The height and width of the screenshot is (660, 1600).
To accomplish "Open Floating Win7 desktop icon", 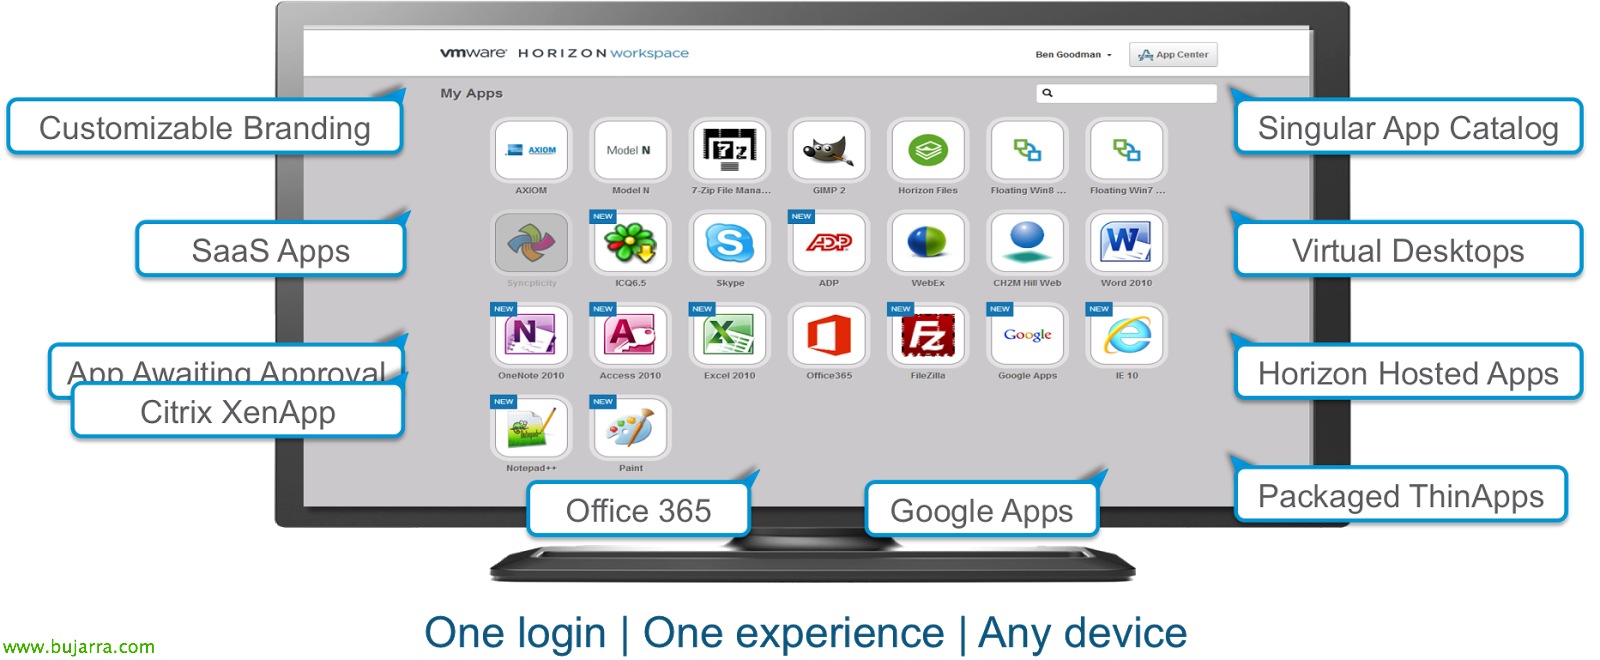I will [x=1127, y=150].
